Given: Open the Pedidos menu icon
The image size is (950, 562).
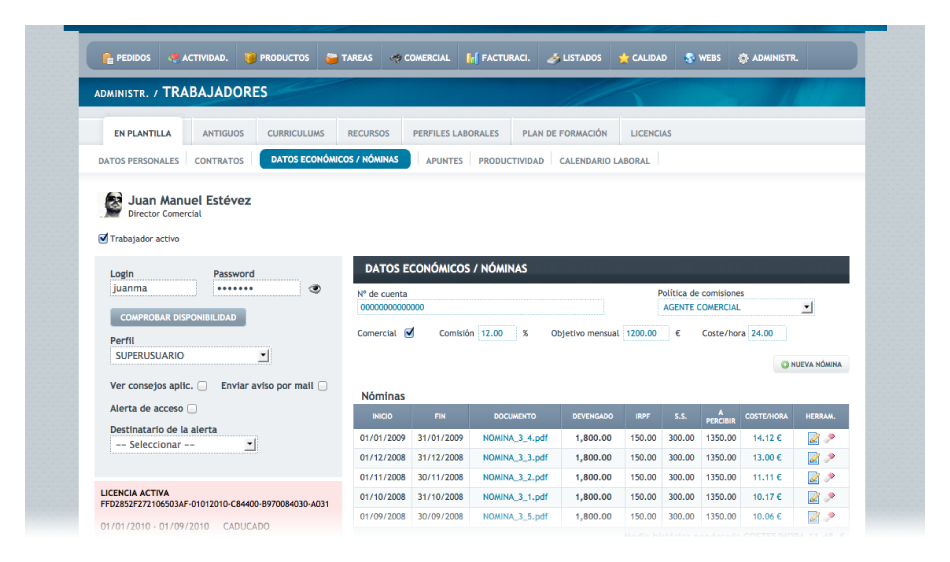Looking at the screenshot, I should tap(108, 58).
